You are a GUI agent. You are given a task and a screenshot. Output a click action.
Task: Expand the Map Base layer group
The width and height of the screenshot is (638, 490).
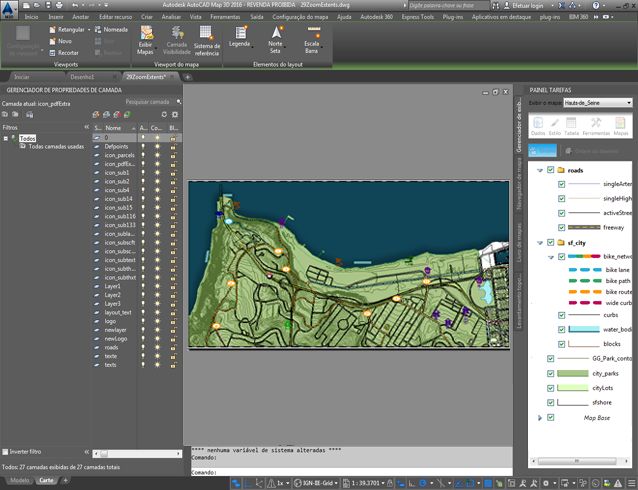pos(540,417)
